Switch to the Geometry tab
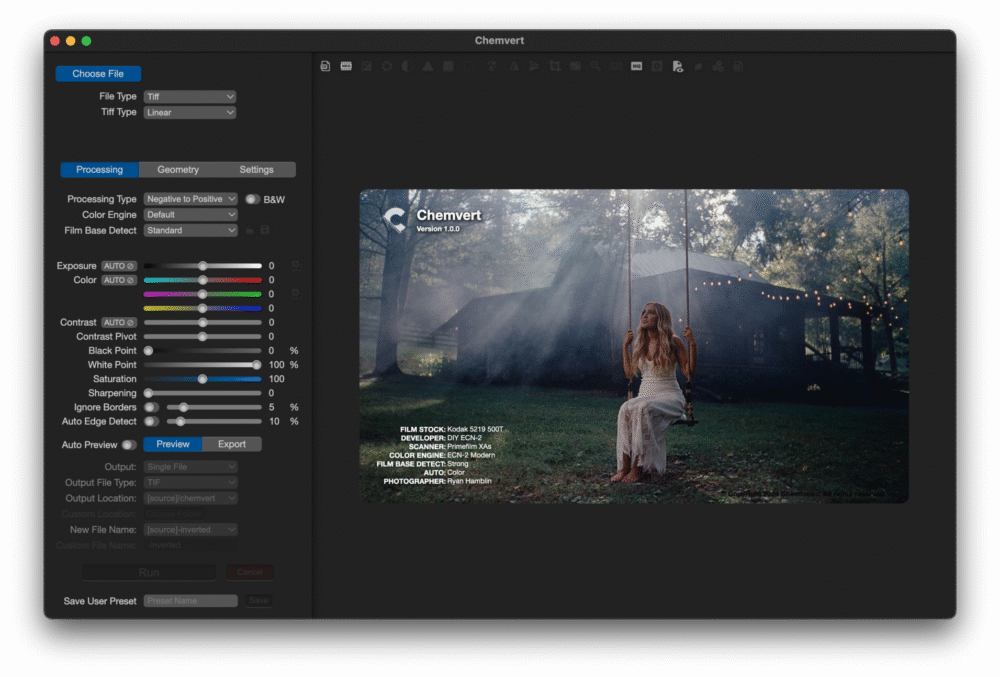The width and height of the screenshot is (1000, 677). tap(178, 170)
